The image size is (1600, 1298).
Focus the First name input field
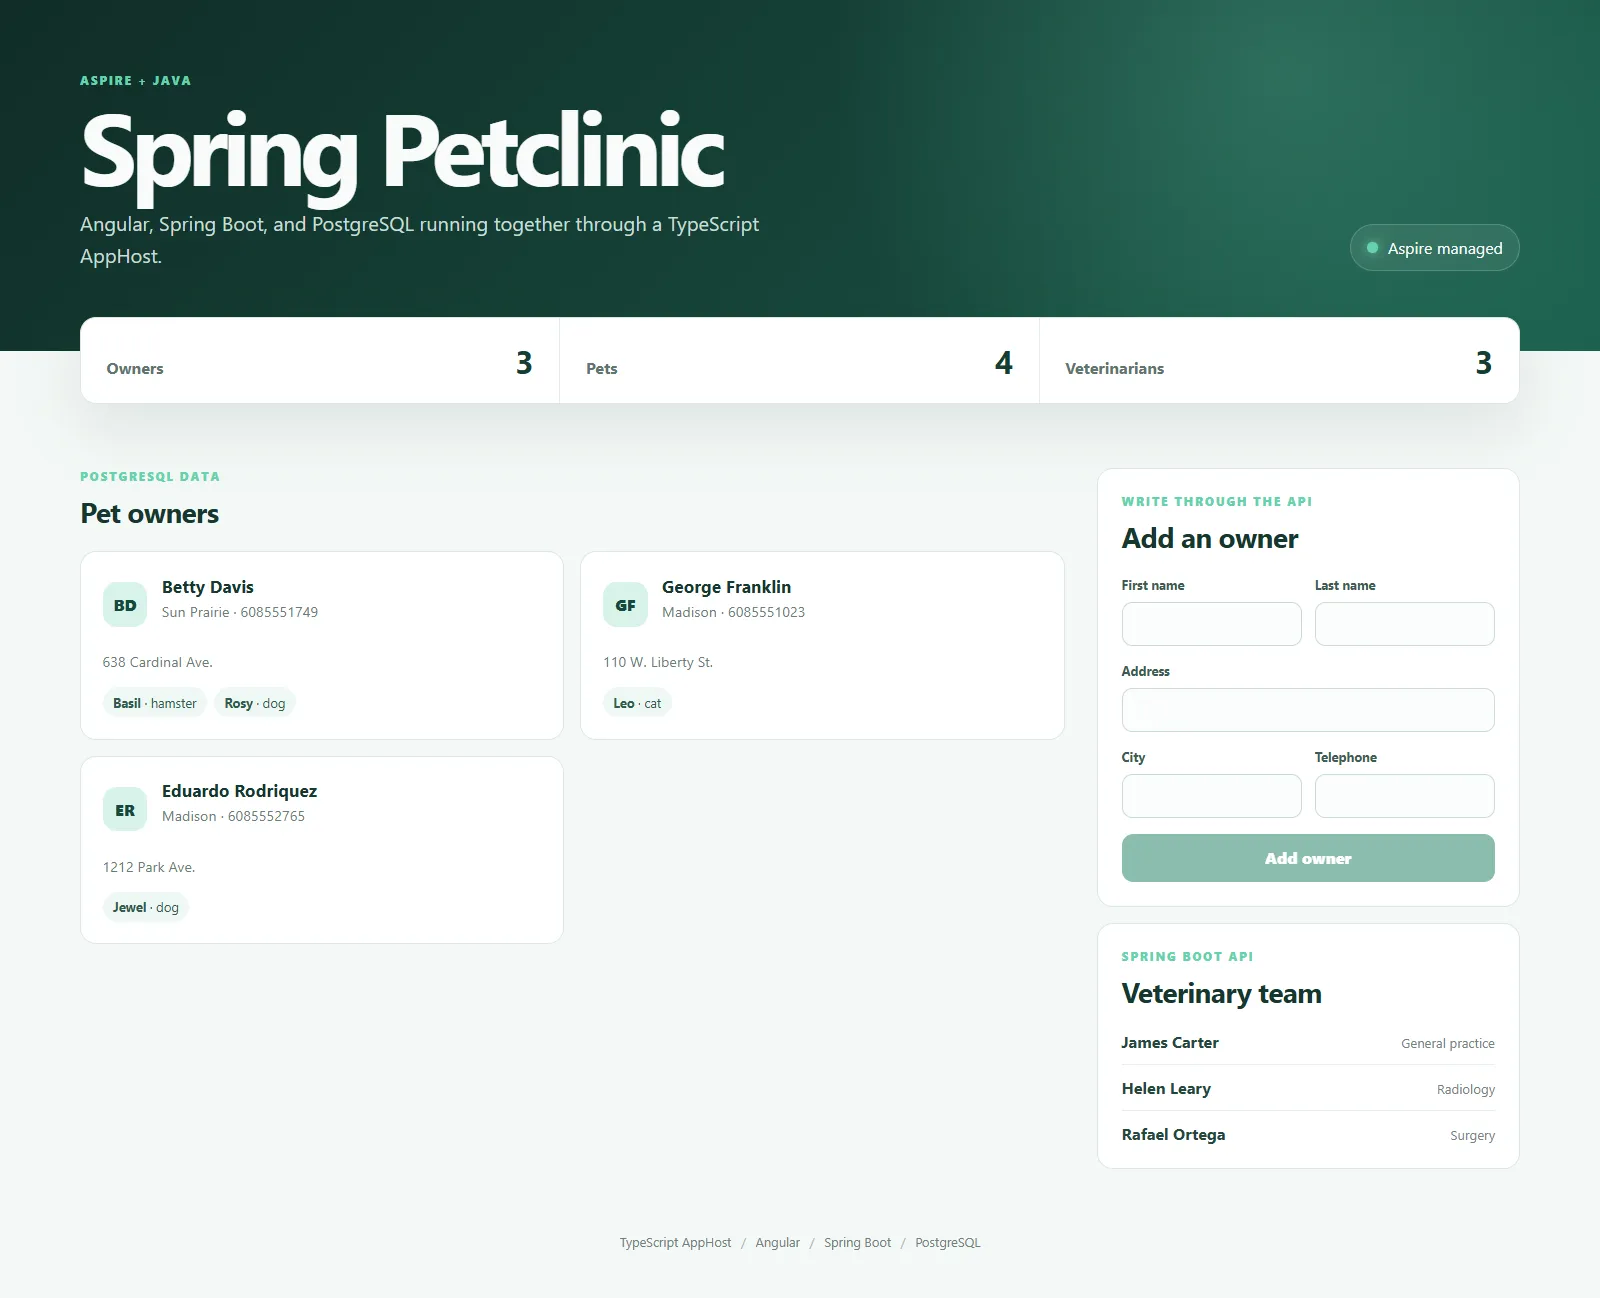click(x=1211, y=624)
